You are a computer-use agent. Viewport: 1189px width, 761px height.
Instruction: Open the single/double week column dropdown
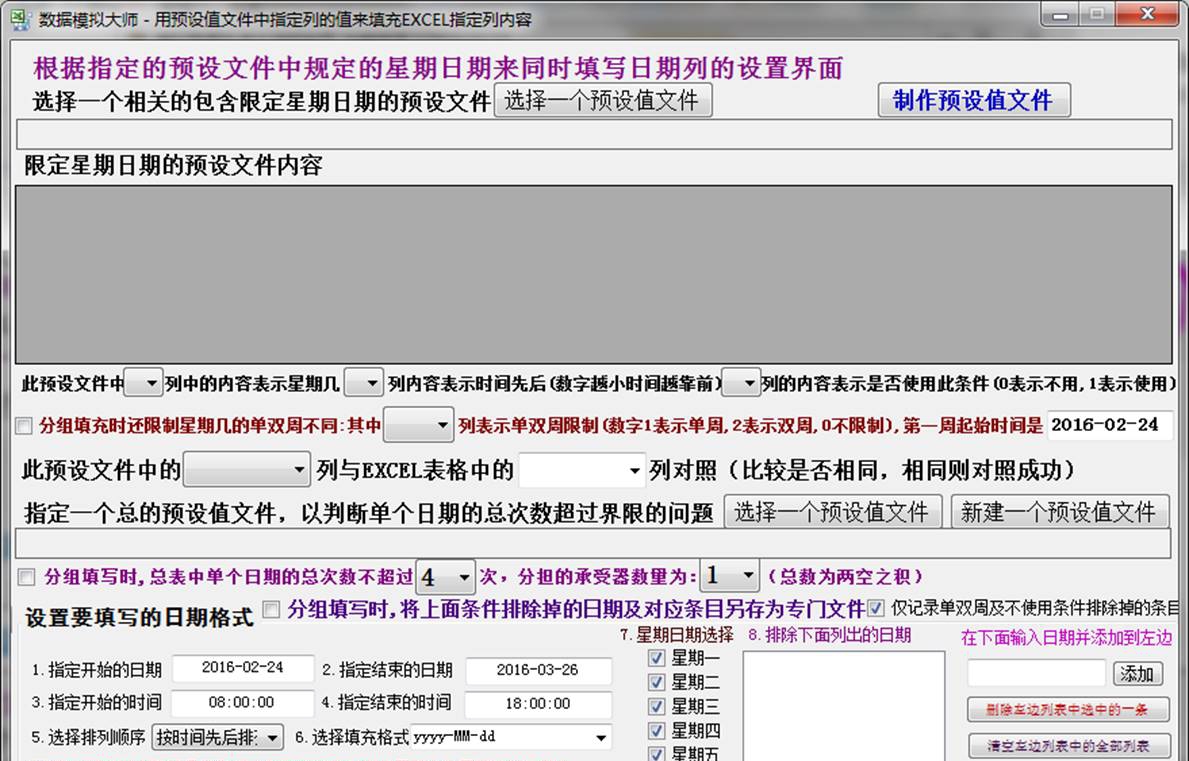tap(418, 424)
